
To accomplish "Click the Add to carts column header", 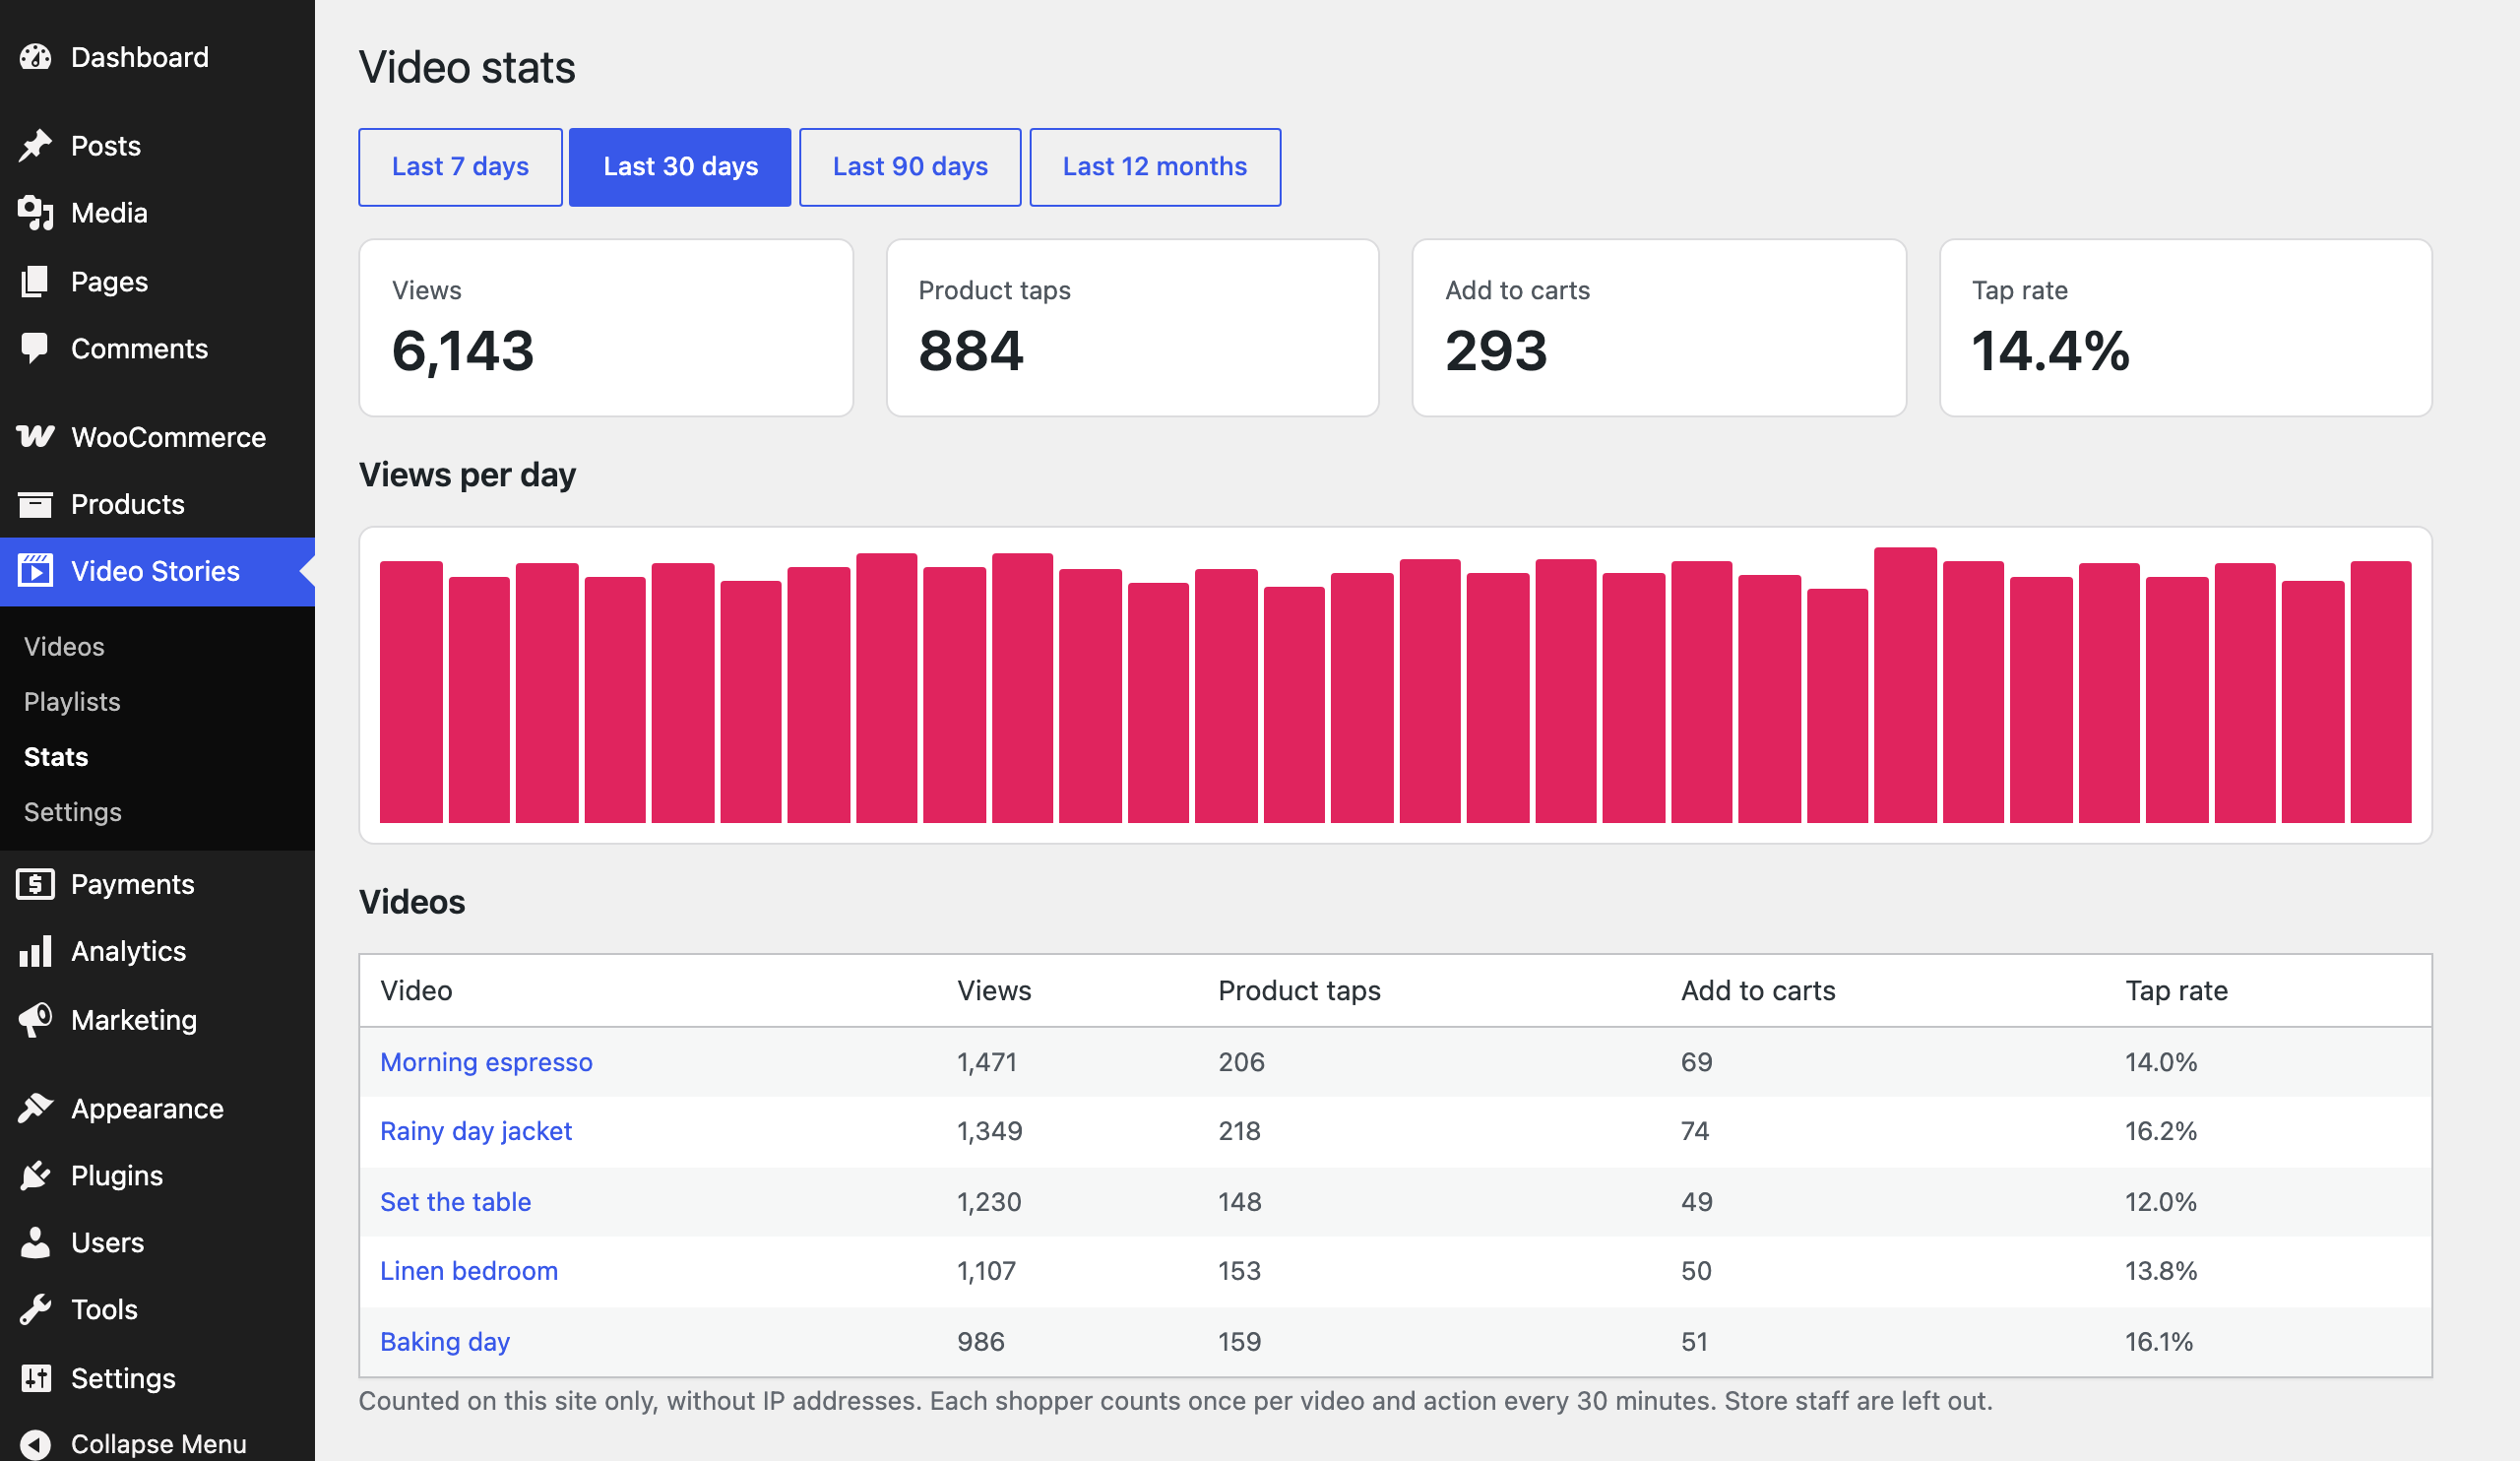I will pyautogui.click(x=1758, y=990).
